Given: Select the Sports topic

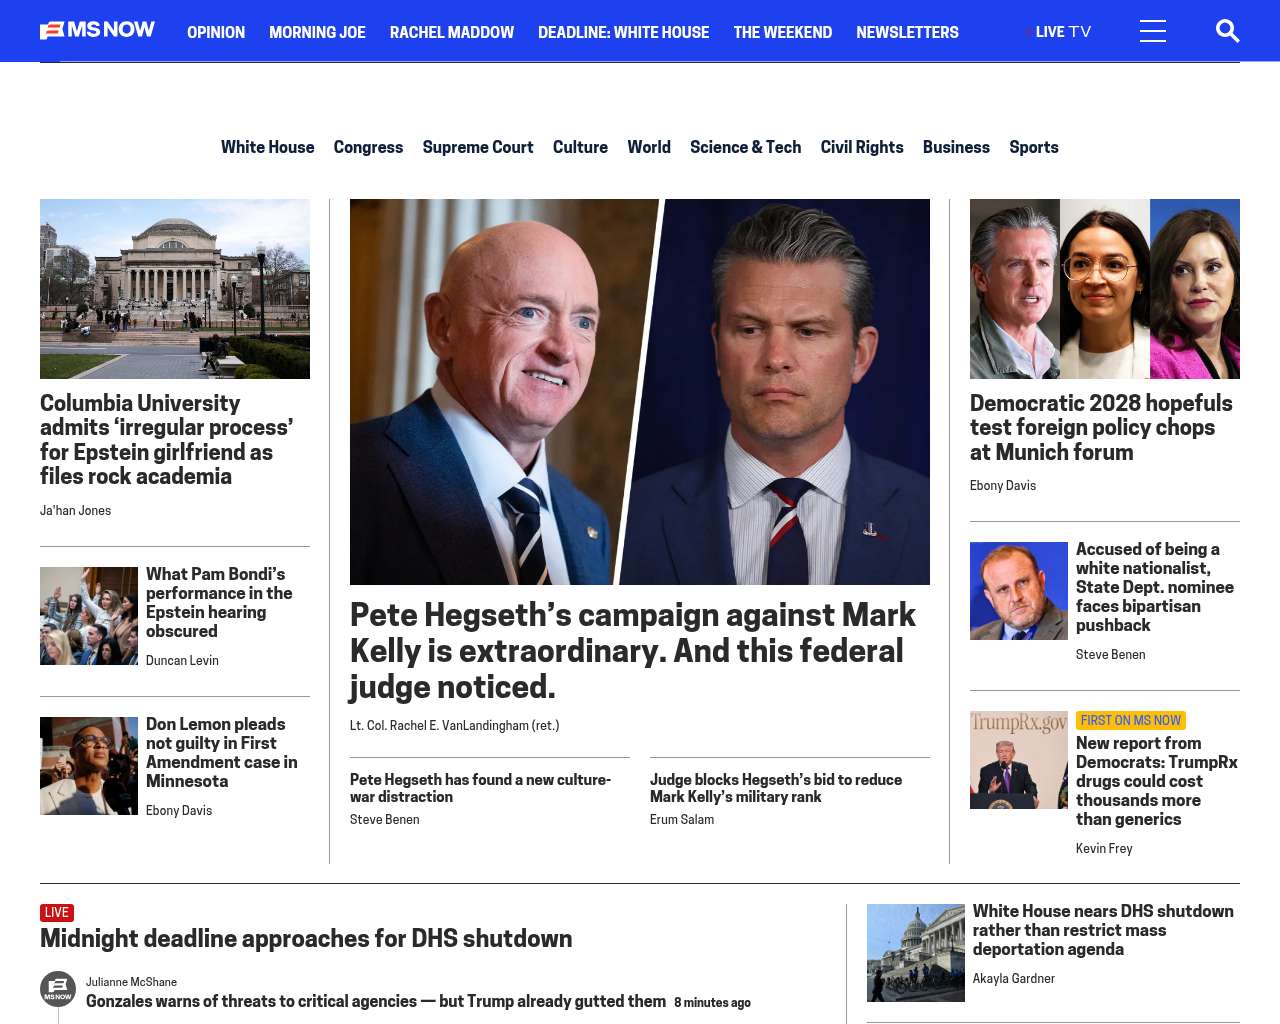Looking at the screenshot, I should [x=1033, y=147].
